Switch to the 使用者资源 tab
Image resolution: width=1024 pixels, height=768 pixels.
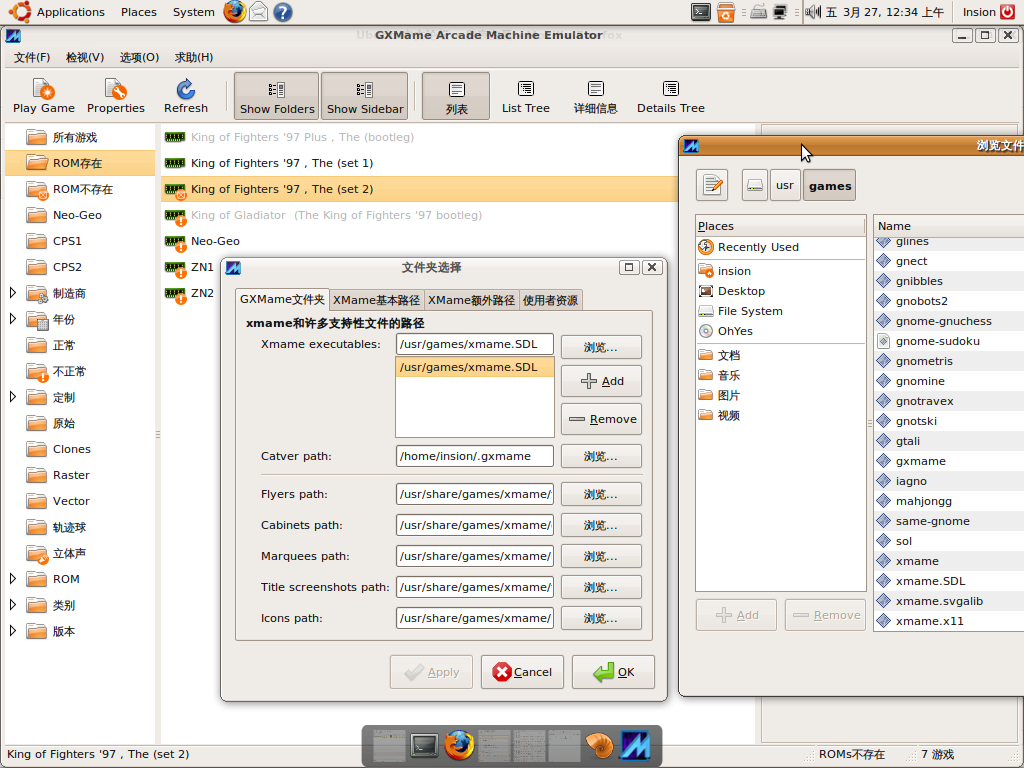(x=551, y=300)
